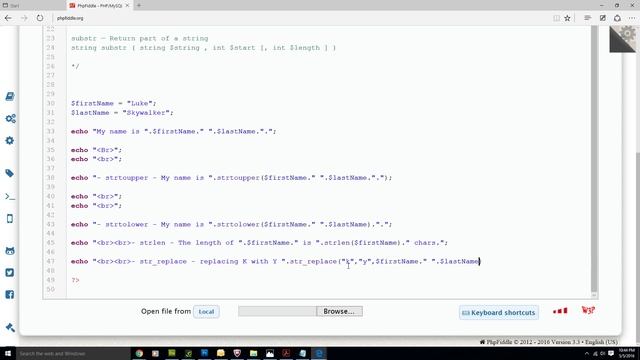
Task: Add page to favorites with the star icon
Action: (567, 18)
